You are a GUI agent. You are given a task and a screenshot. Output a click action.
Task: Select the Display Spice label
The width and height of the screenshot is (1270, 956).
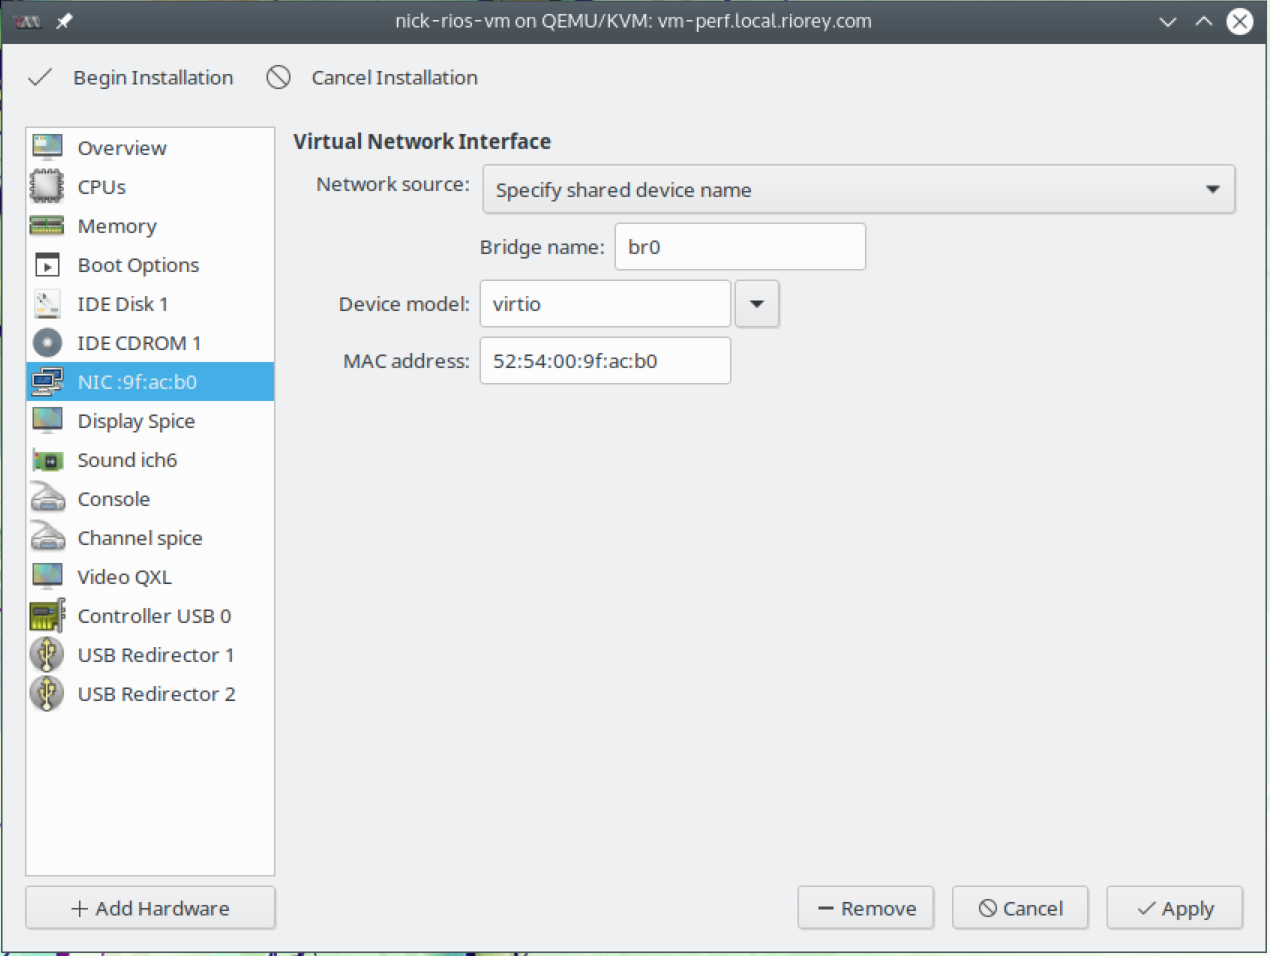136,421
